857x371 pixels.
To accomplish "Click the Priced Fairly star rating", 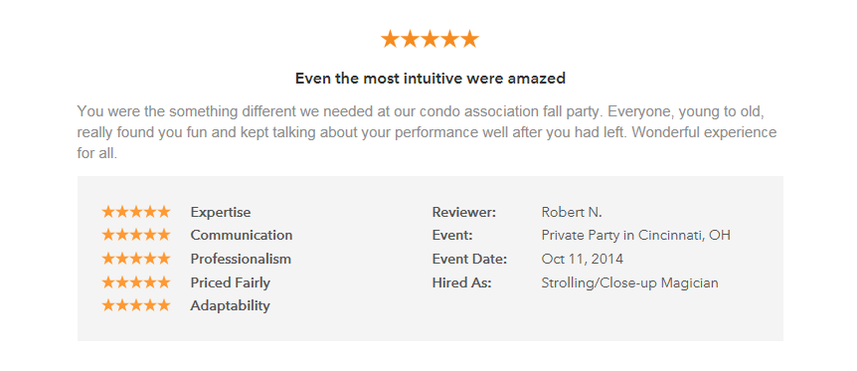I will 136,282.
